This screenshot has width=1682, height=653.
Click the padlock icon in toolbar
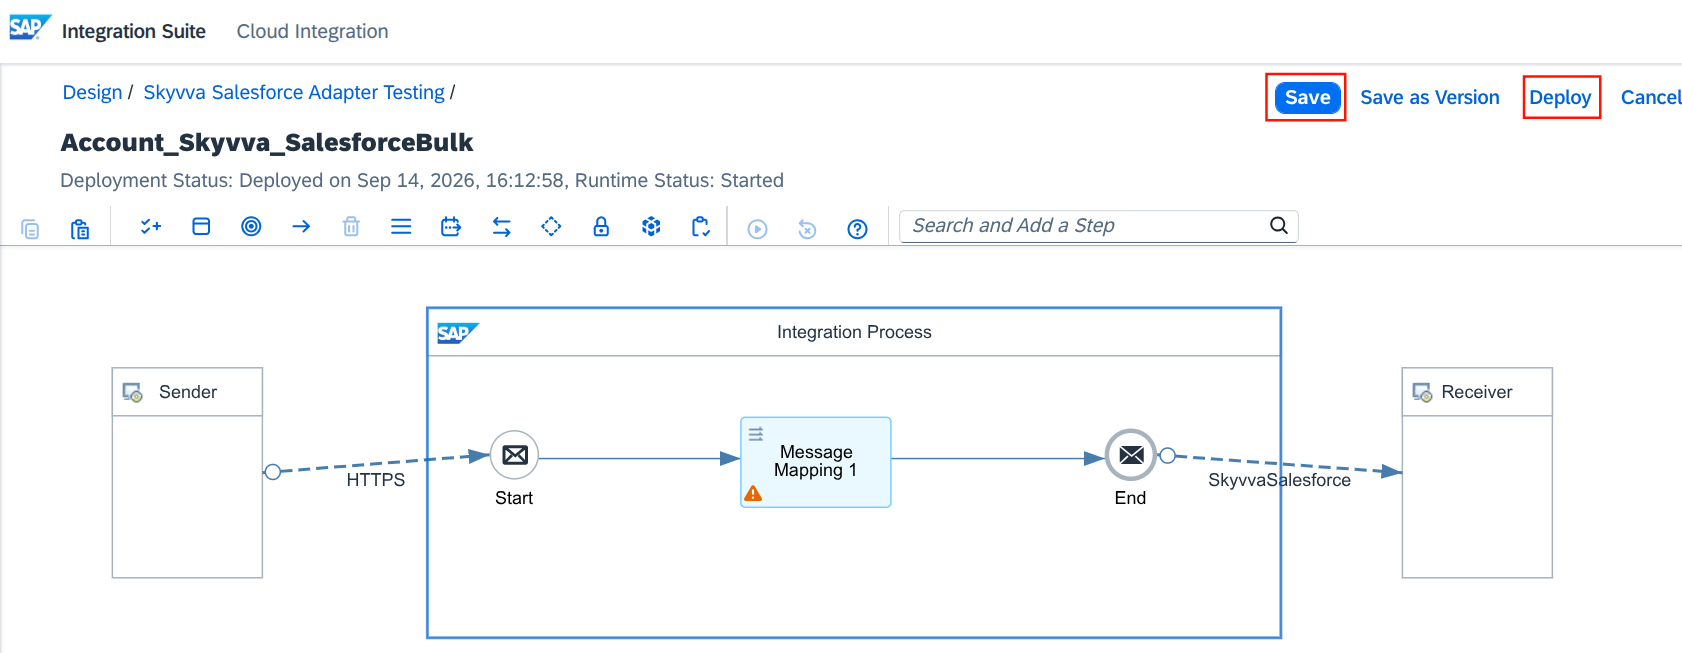coord(601,227)
